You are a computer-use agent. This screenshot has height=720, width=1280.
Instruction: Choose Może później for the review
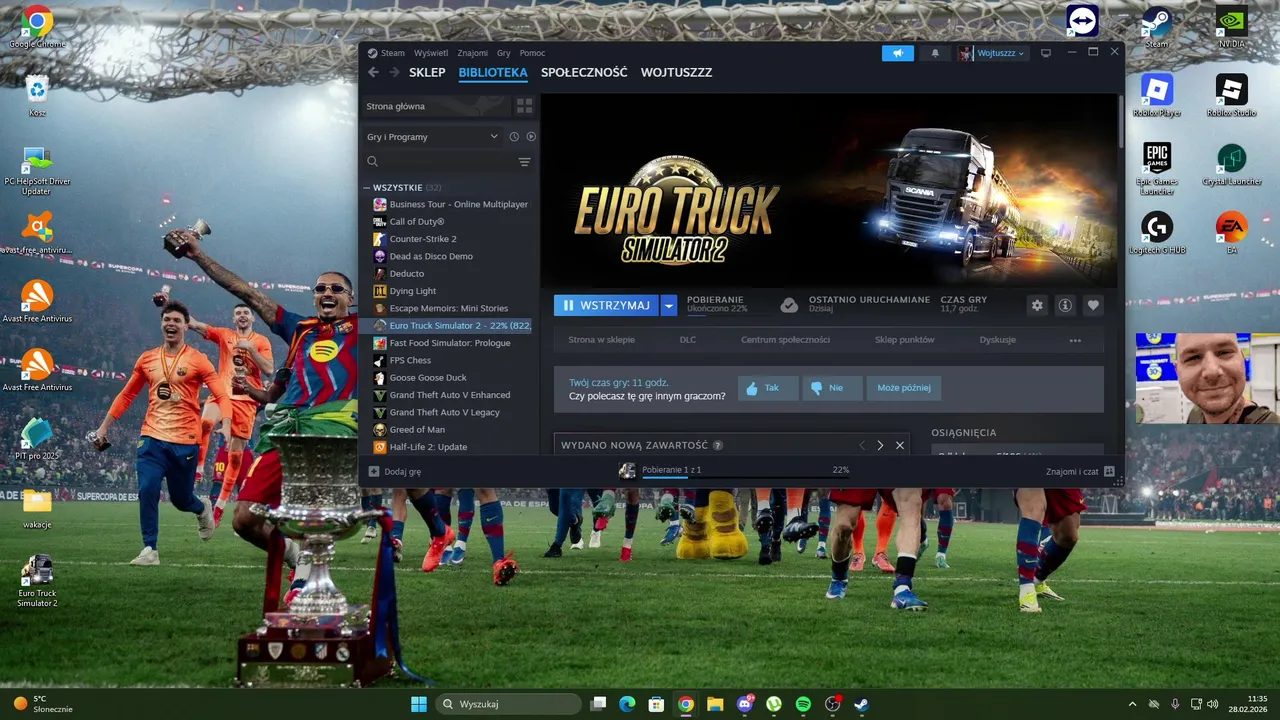coord(904,388)
